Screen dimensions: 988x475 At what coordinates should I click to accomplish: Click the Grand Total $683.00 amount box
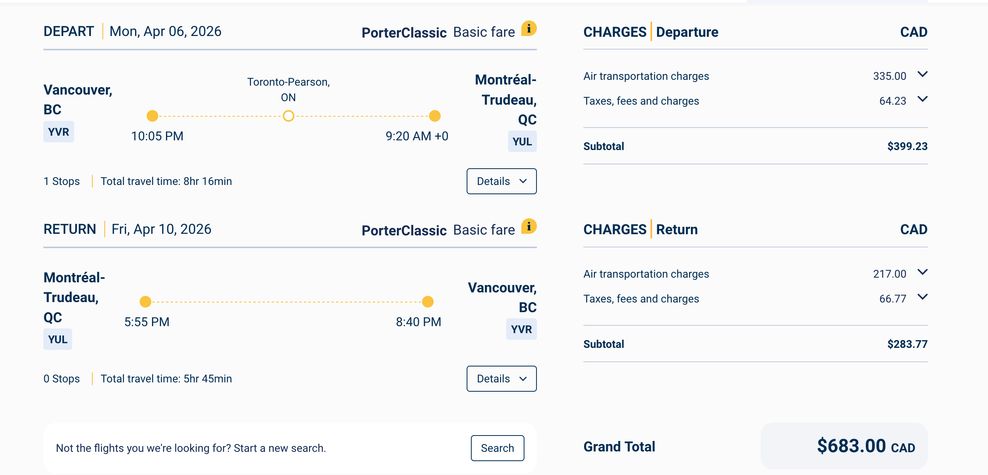click(843, 446)
